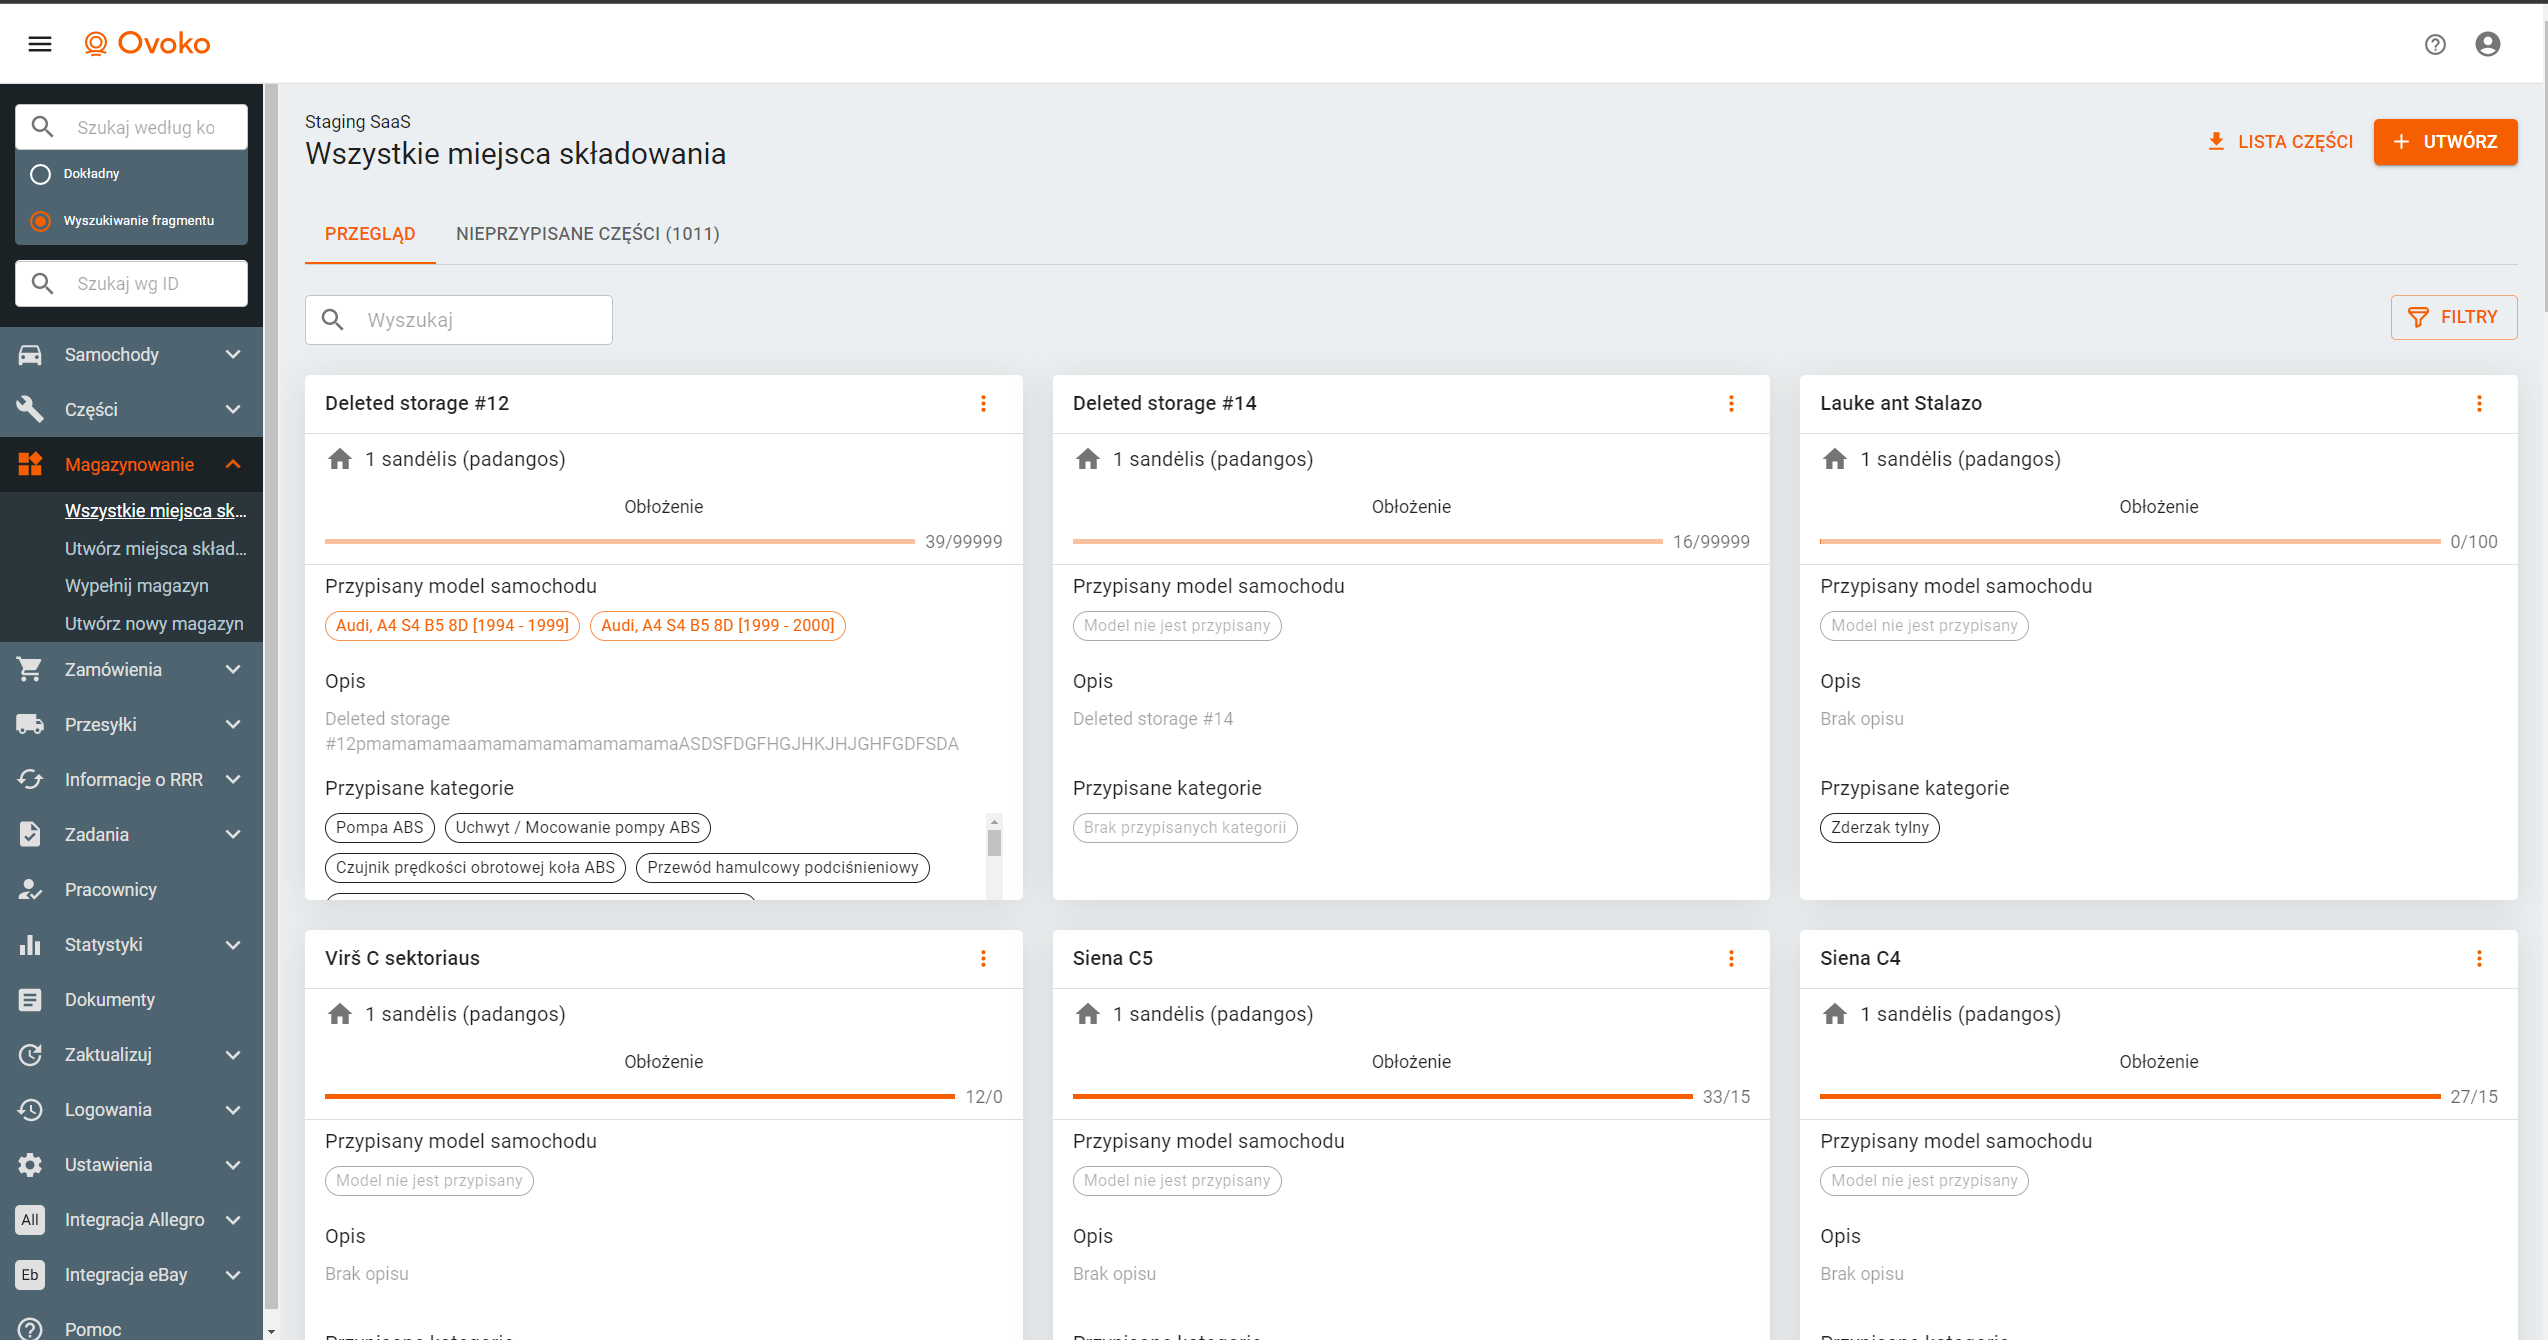Expand the Zamówienia menu chevron
Image resolution: width=2548 pixels, height=1340 pixels.
click(233, 670)
